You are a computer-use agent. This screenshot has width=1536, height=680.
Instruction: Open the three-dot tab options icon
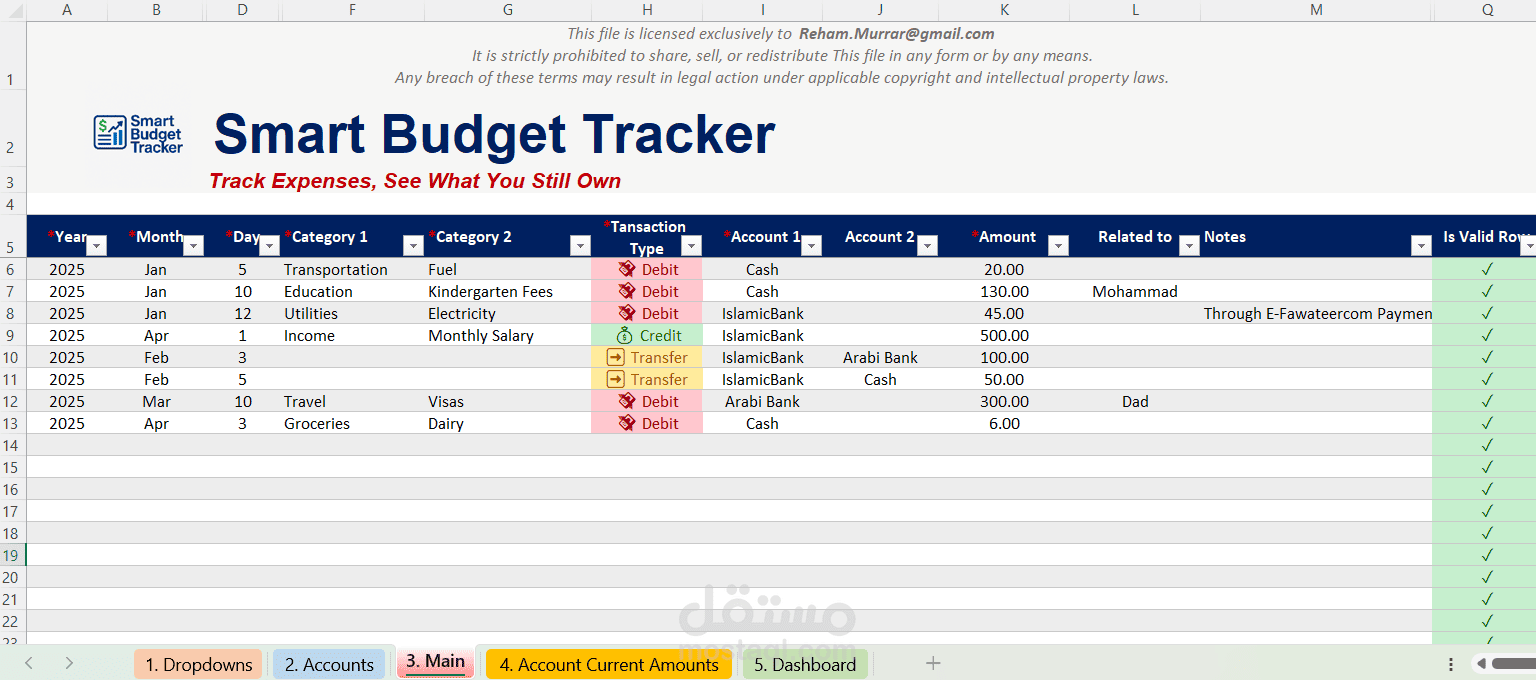coord(1451,664)
